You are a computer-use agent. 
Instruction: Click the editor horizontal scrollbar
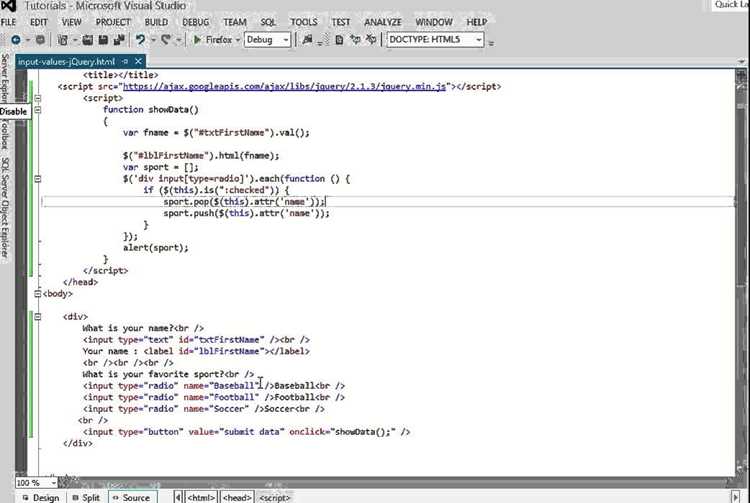coord(397,482)
